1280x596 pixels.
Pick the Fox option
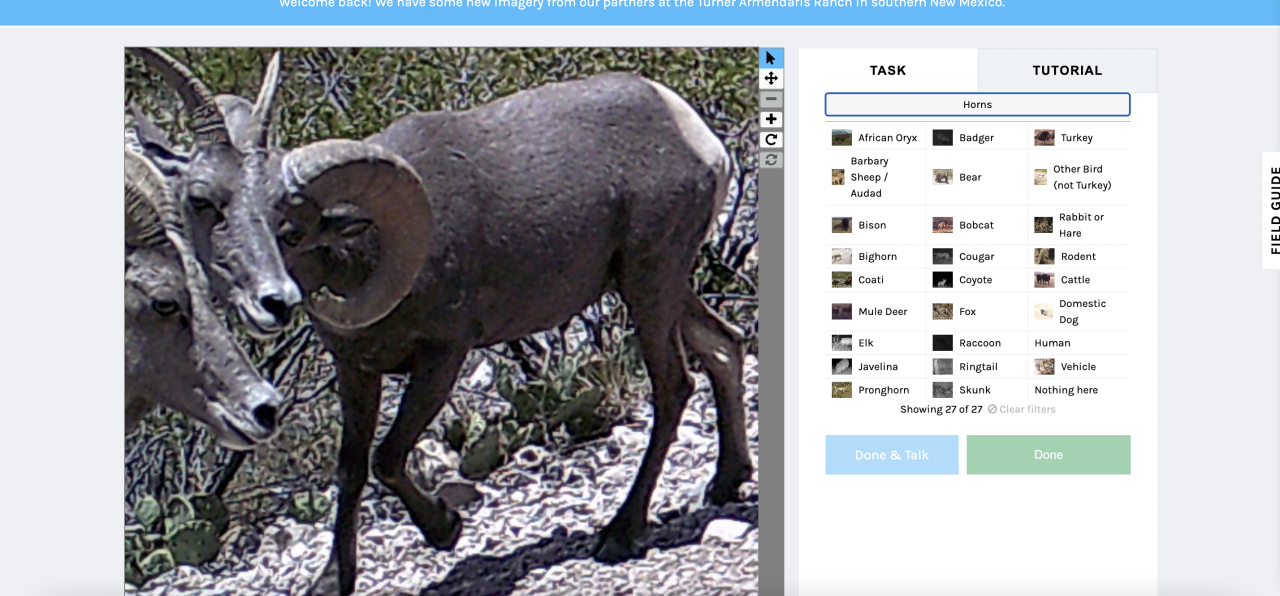click(x=976, y=312)
